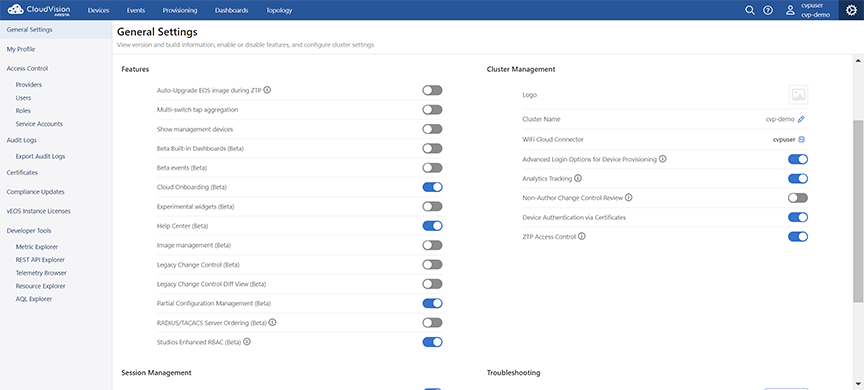This screenshot has width=864, height=390.
Task: Edit Cluster Name with pencil icon
Action: [801, 119]
